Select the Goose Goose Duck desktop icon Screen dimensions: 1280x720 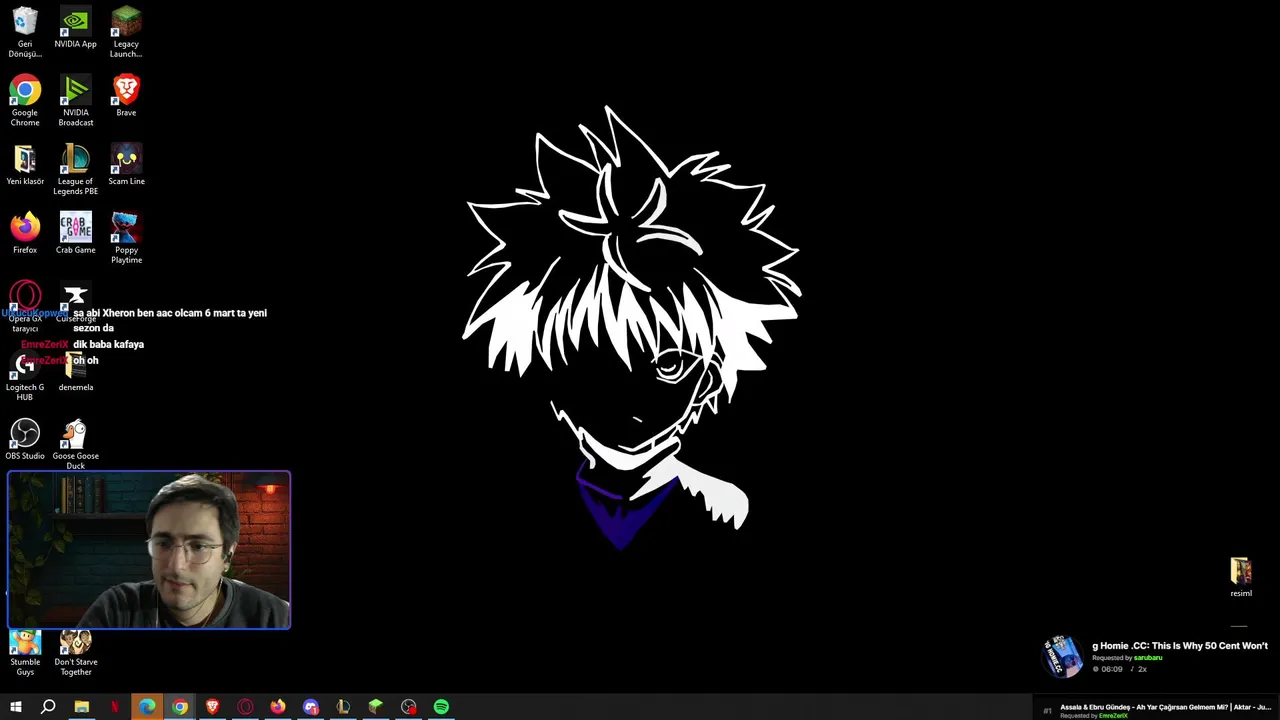[x=75, y=444]
